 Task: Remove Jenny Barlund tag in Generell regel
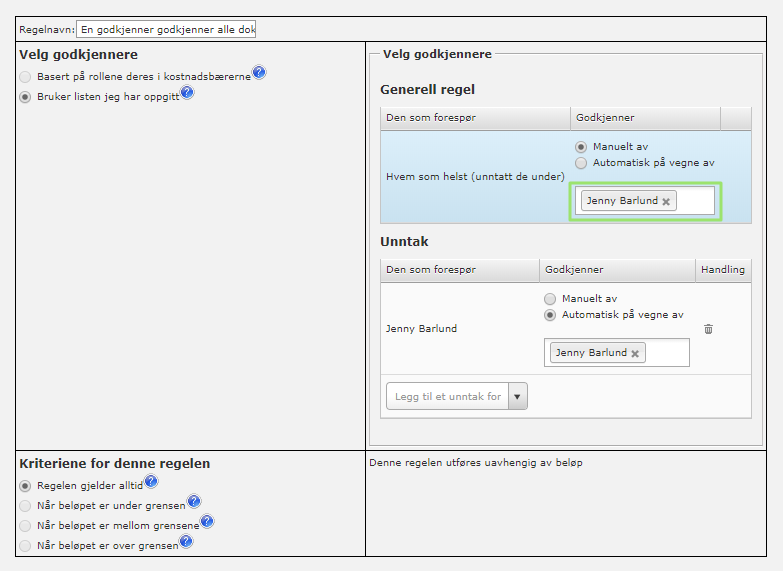[x=666, y=201]
